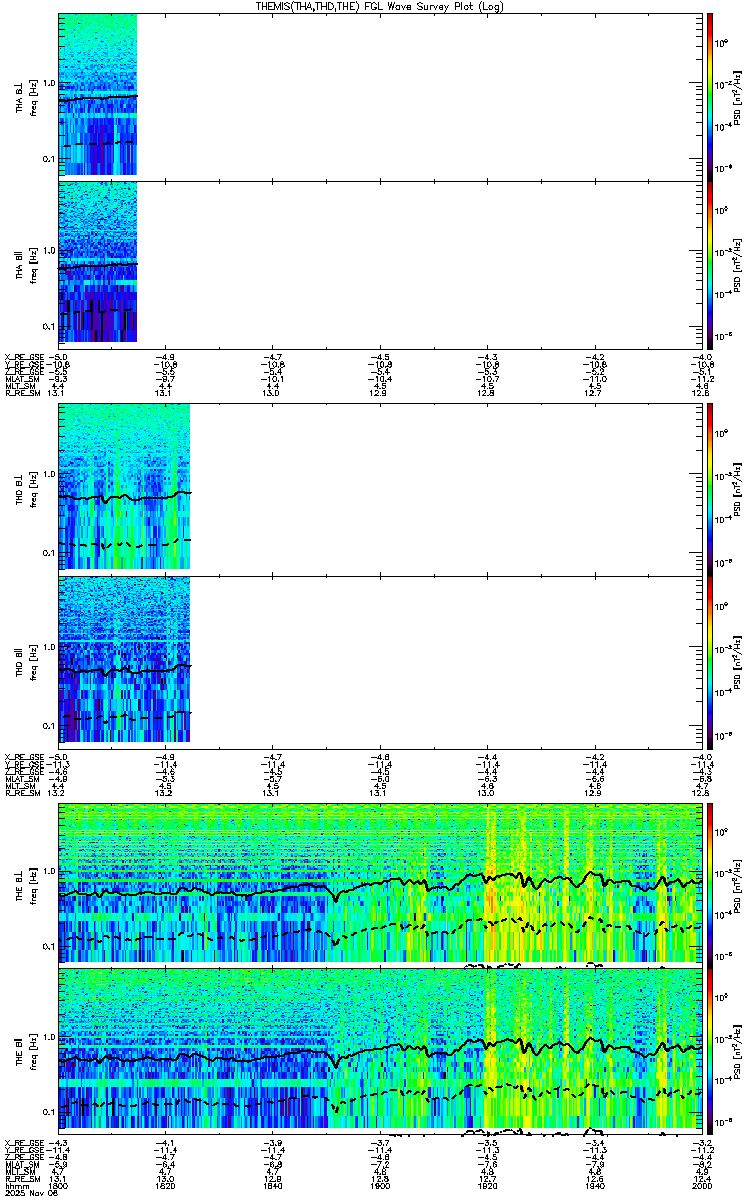
Task: Click the 1900 time tick label
Action: tap(381, 1185)
